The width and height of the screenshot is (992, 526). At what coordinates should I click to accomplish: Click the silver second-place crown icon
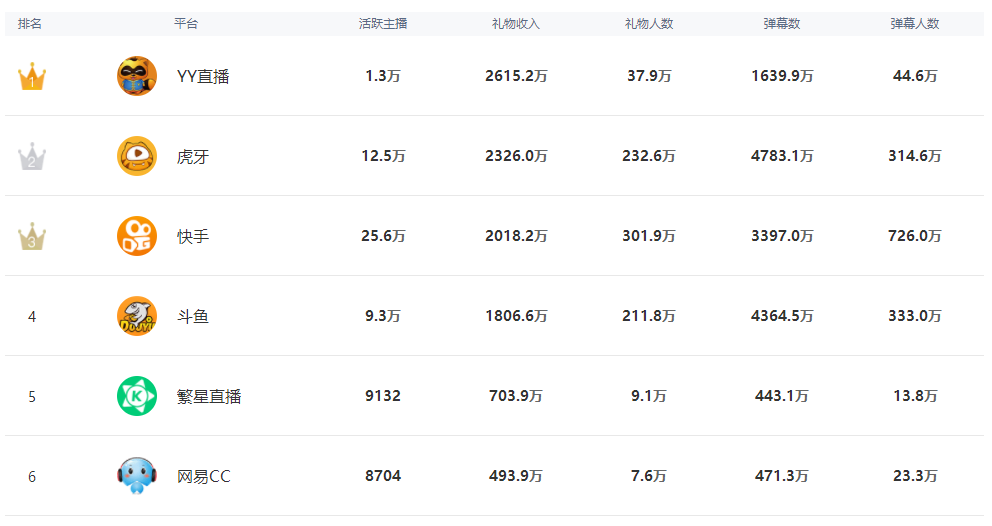32,157
